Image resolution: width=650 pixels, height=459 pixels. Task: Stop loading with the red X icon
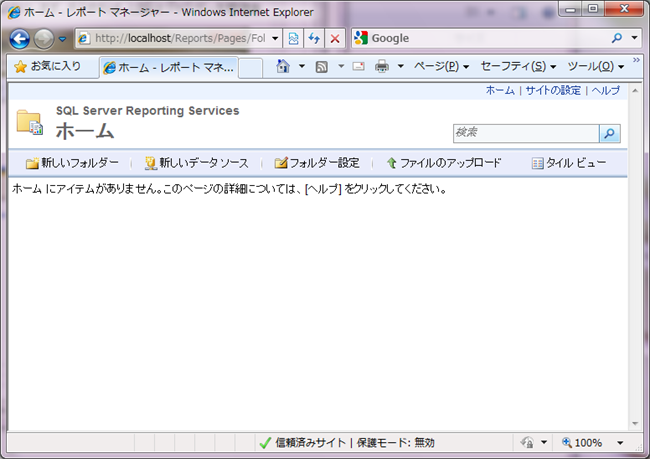point(335,39)
